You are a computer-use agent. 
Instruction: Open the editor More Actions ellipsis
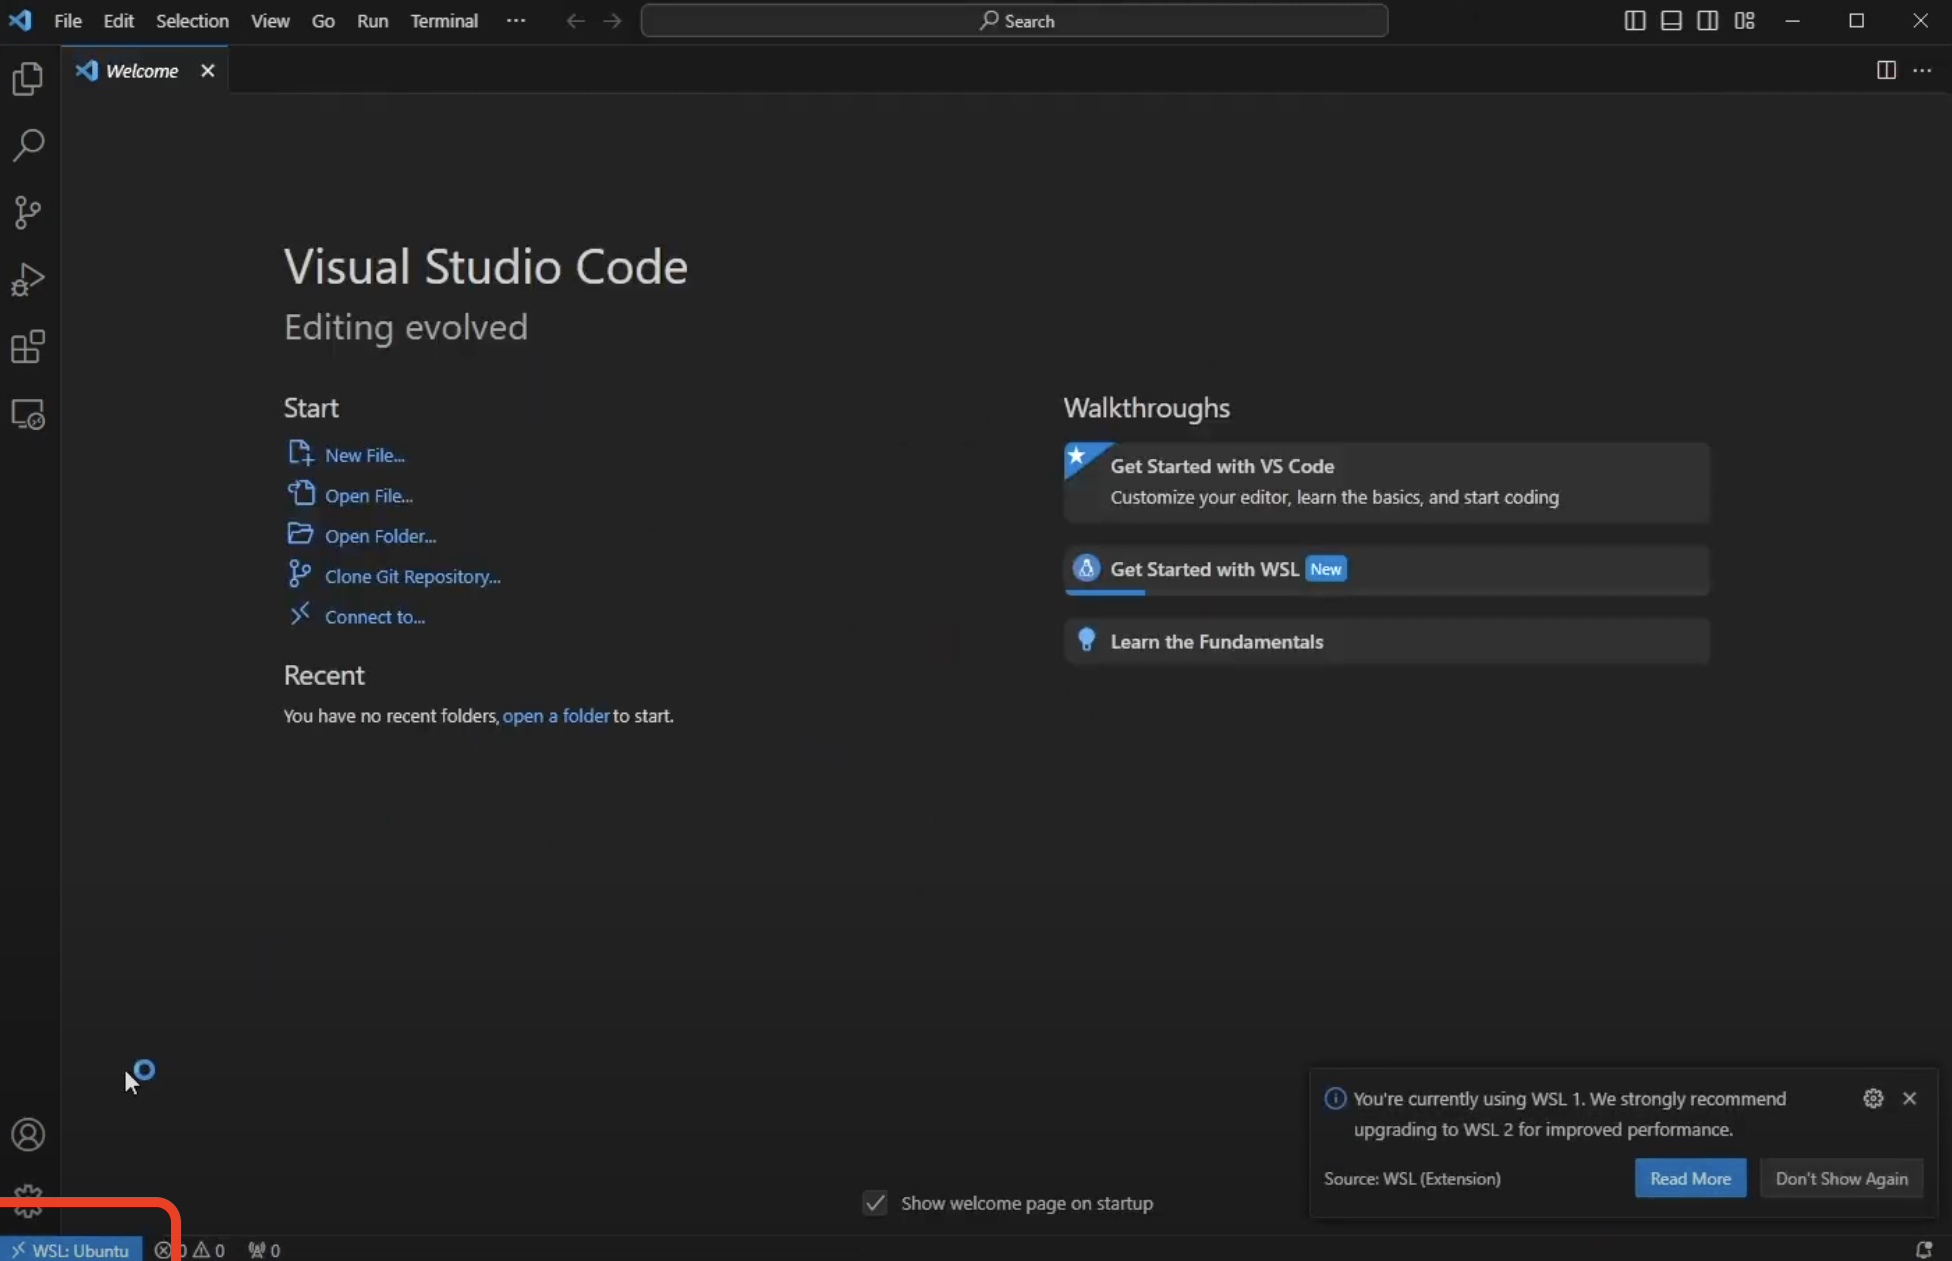click(1922, 70)
